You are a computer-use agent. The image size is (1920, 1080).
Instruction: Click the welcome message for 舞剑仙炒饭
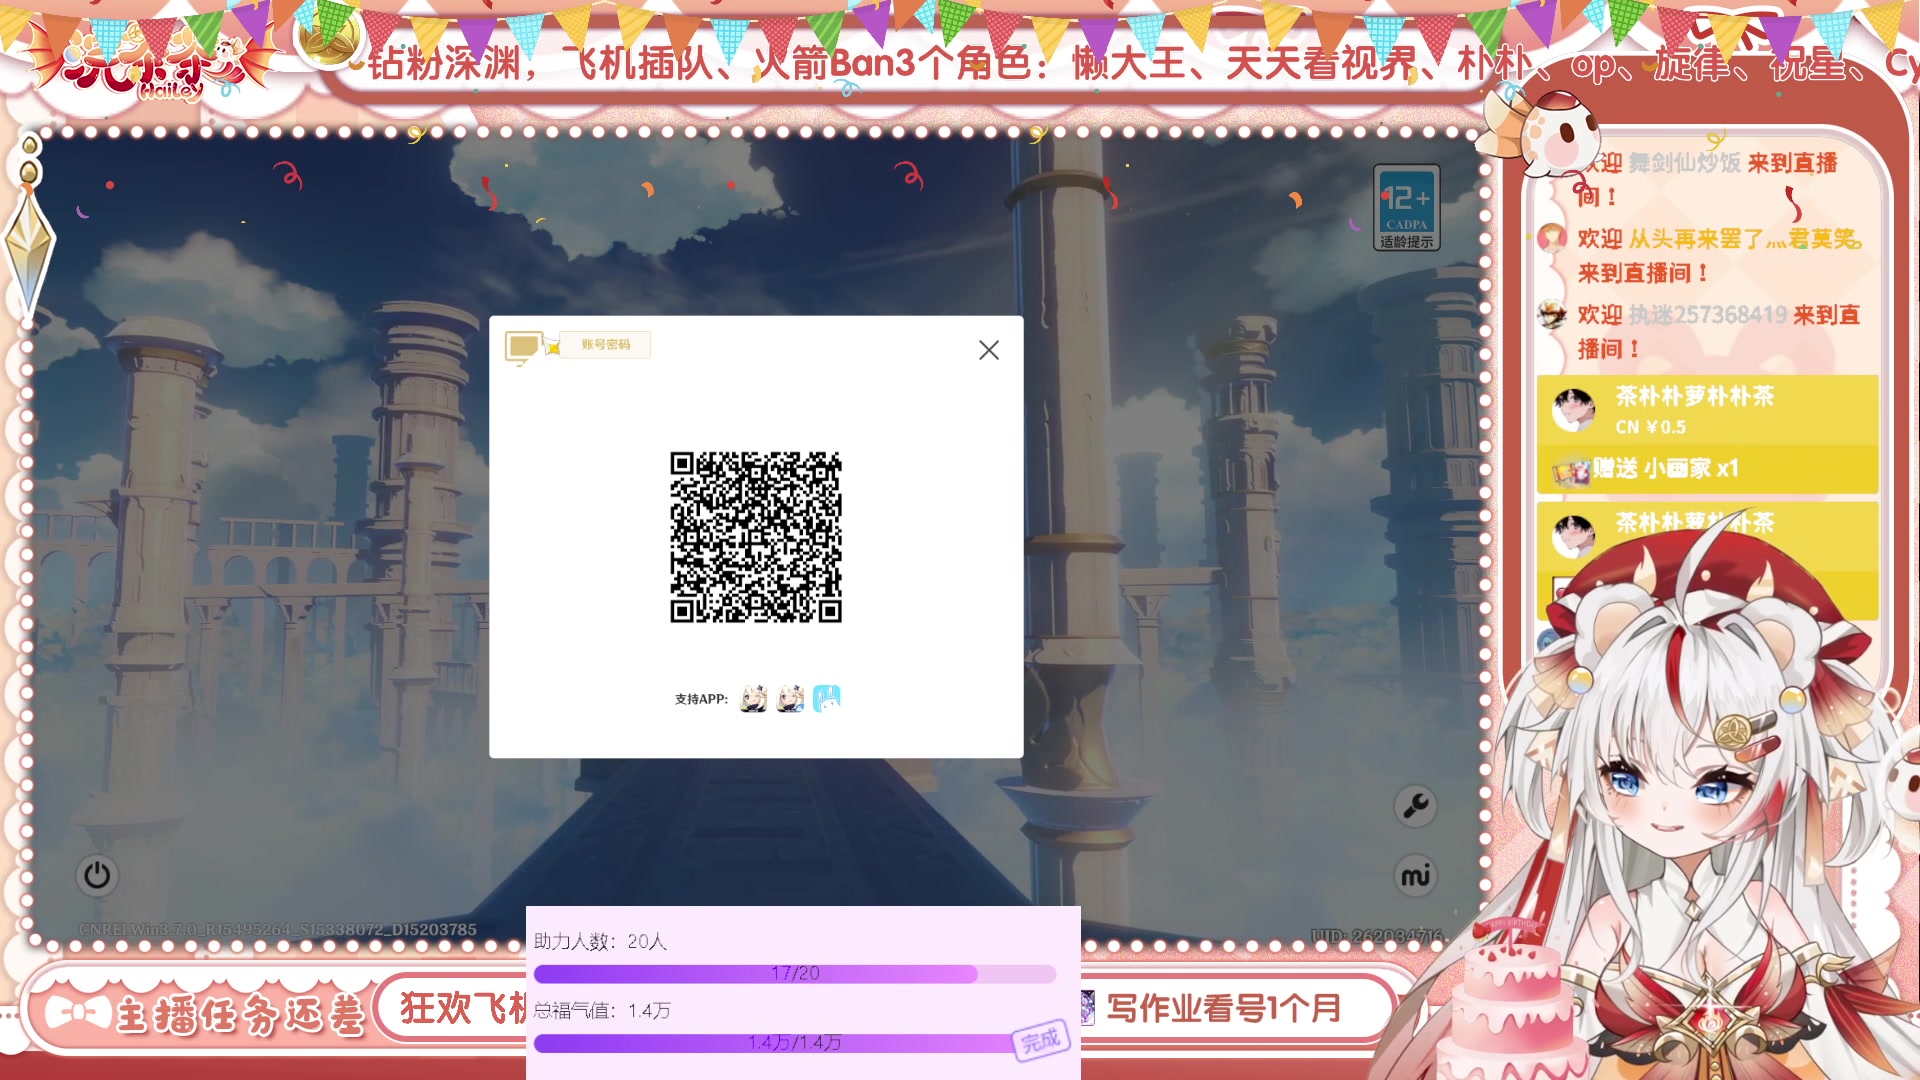[1707, 179]
